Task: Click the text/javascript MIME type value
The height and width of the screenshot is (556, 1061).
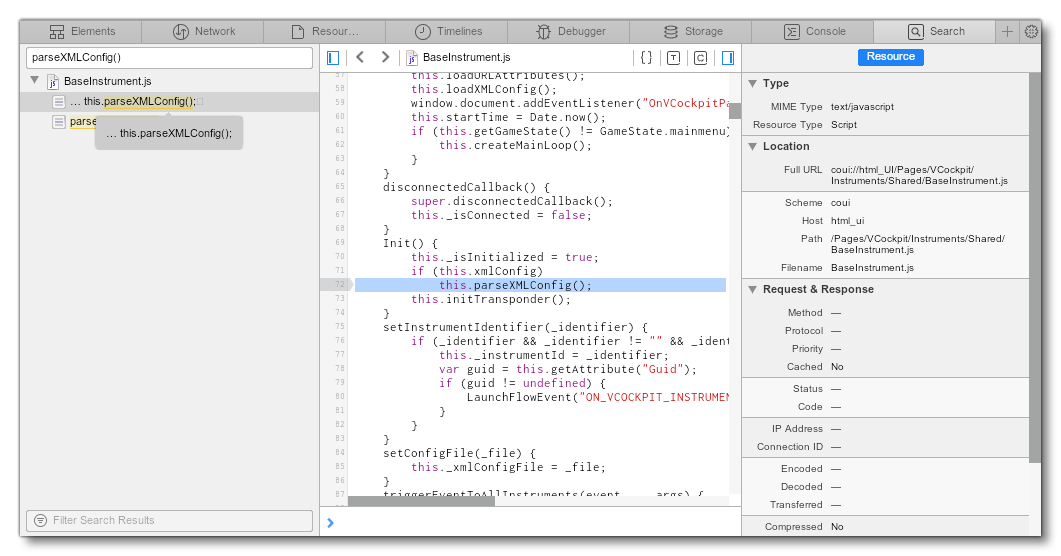Action: (862, 107)
